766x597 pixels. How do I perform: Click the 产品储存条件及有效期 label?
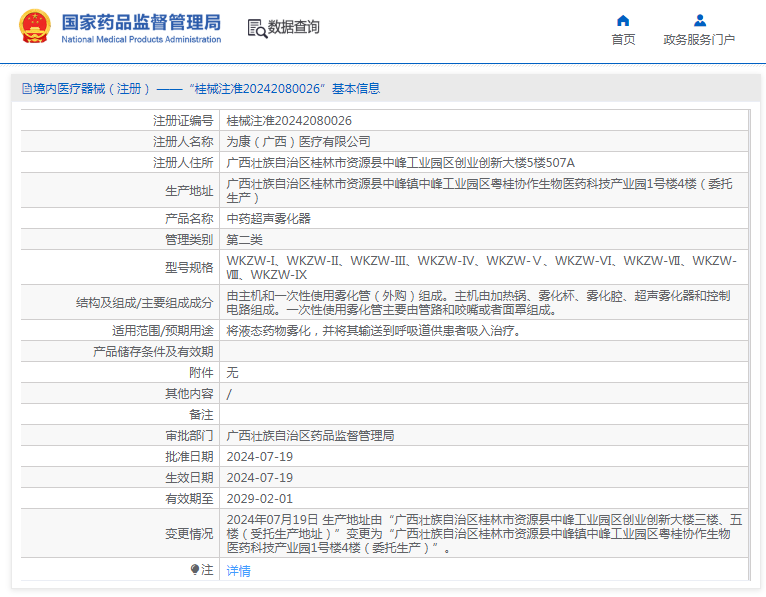153,352
